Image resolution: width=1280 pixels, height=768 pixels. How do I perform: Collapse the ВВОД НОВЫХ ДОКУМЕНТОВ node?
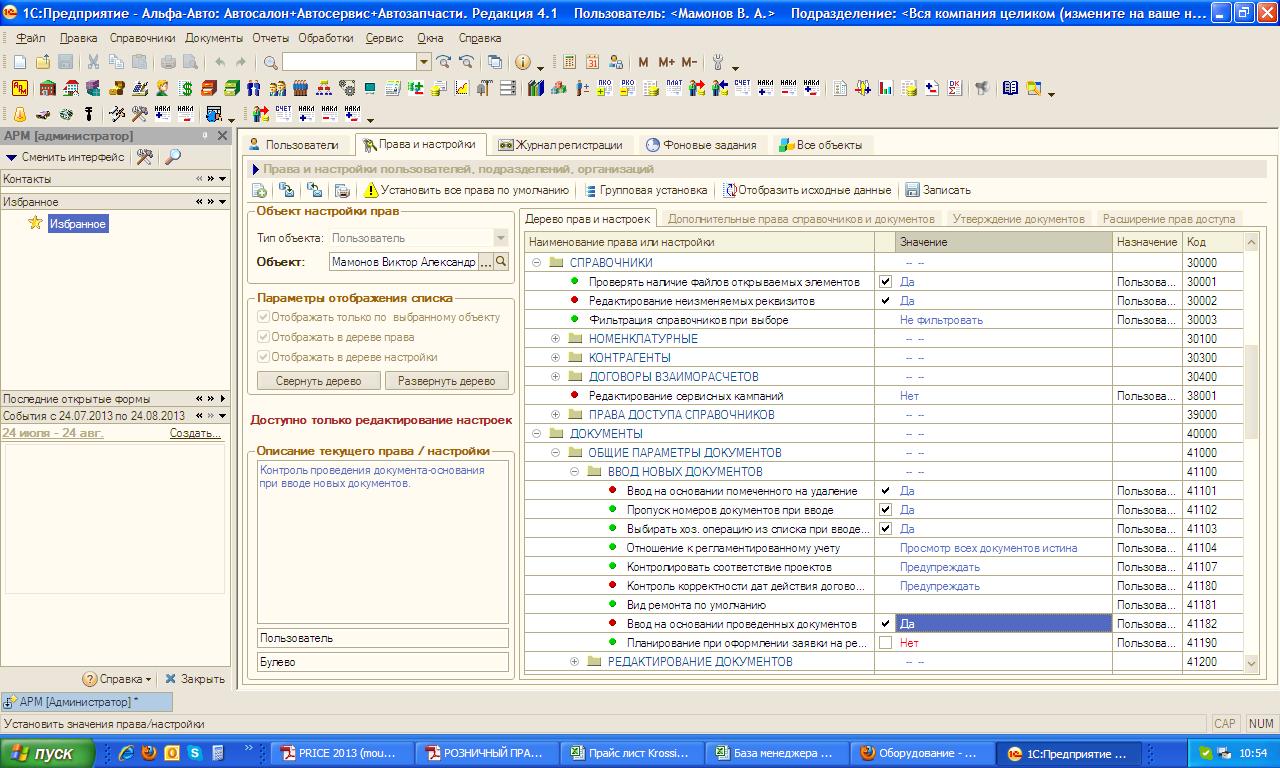click(575, 472)
